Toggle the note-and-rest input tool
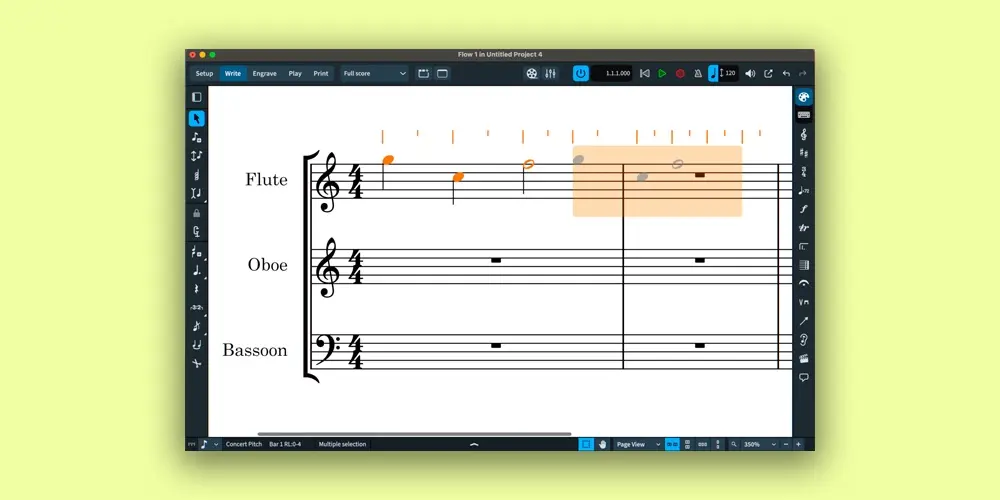Image resolution: width=1000 pixels, height=500 pixels. (x=196, y=252)
